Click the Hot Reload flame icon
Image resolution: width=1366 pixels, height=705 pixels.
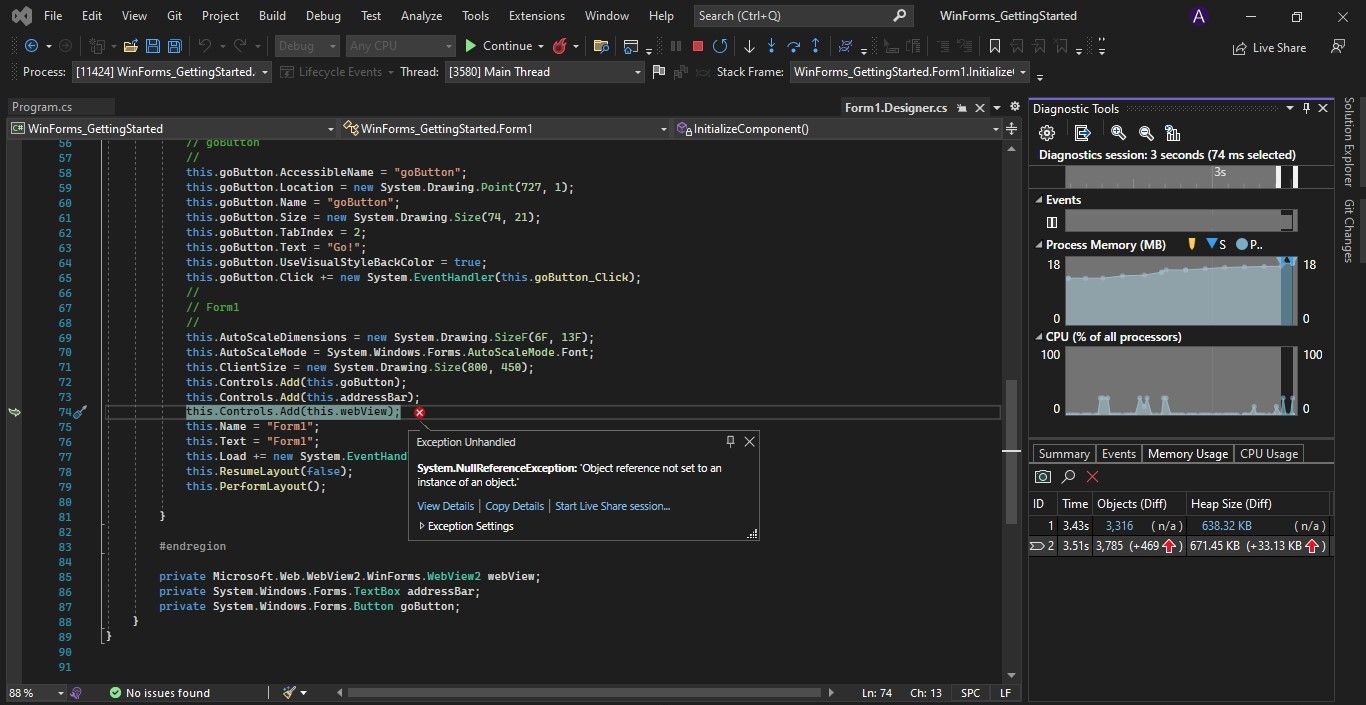point(560,46)
